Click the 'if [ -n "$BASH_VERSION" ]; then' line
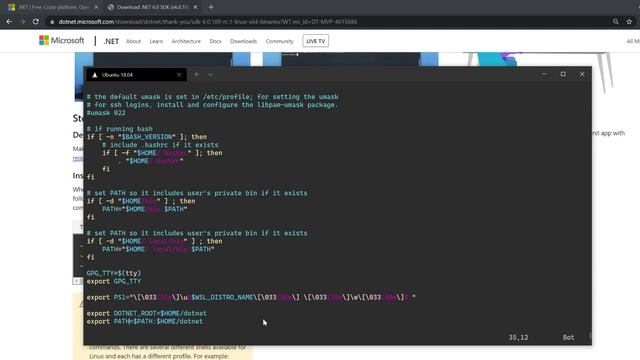 tap(147, 137)
